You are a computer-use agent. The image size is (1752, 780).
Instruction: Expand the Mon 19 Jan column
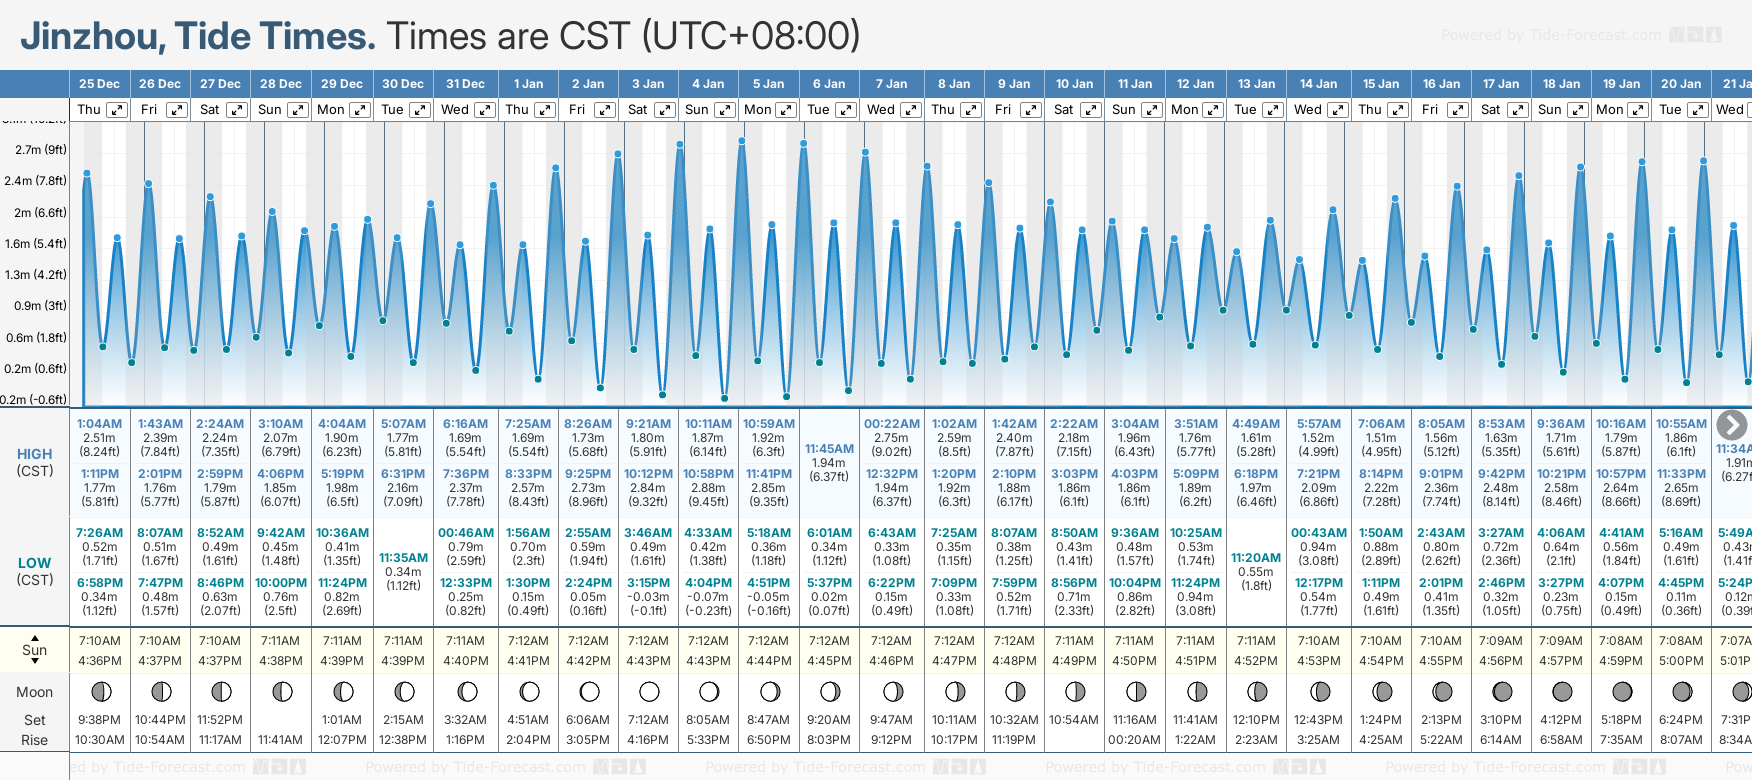[1639, 110]
